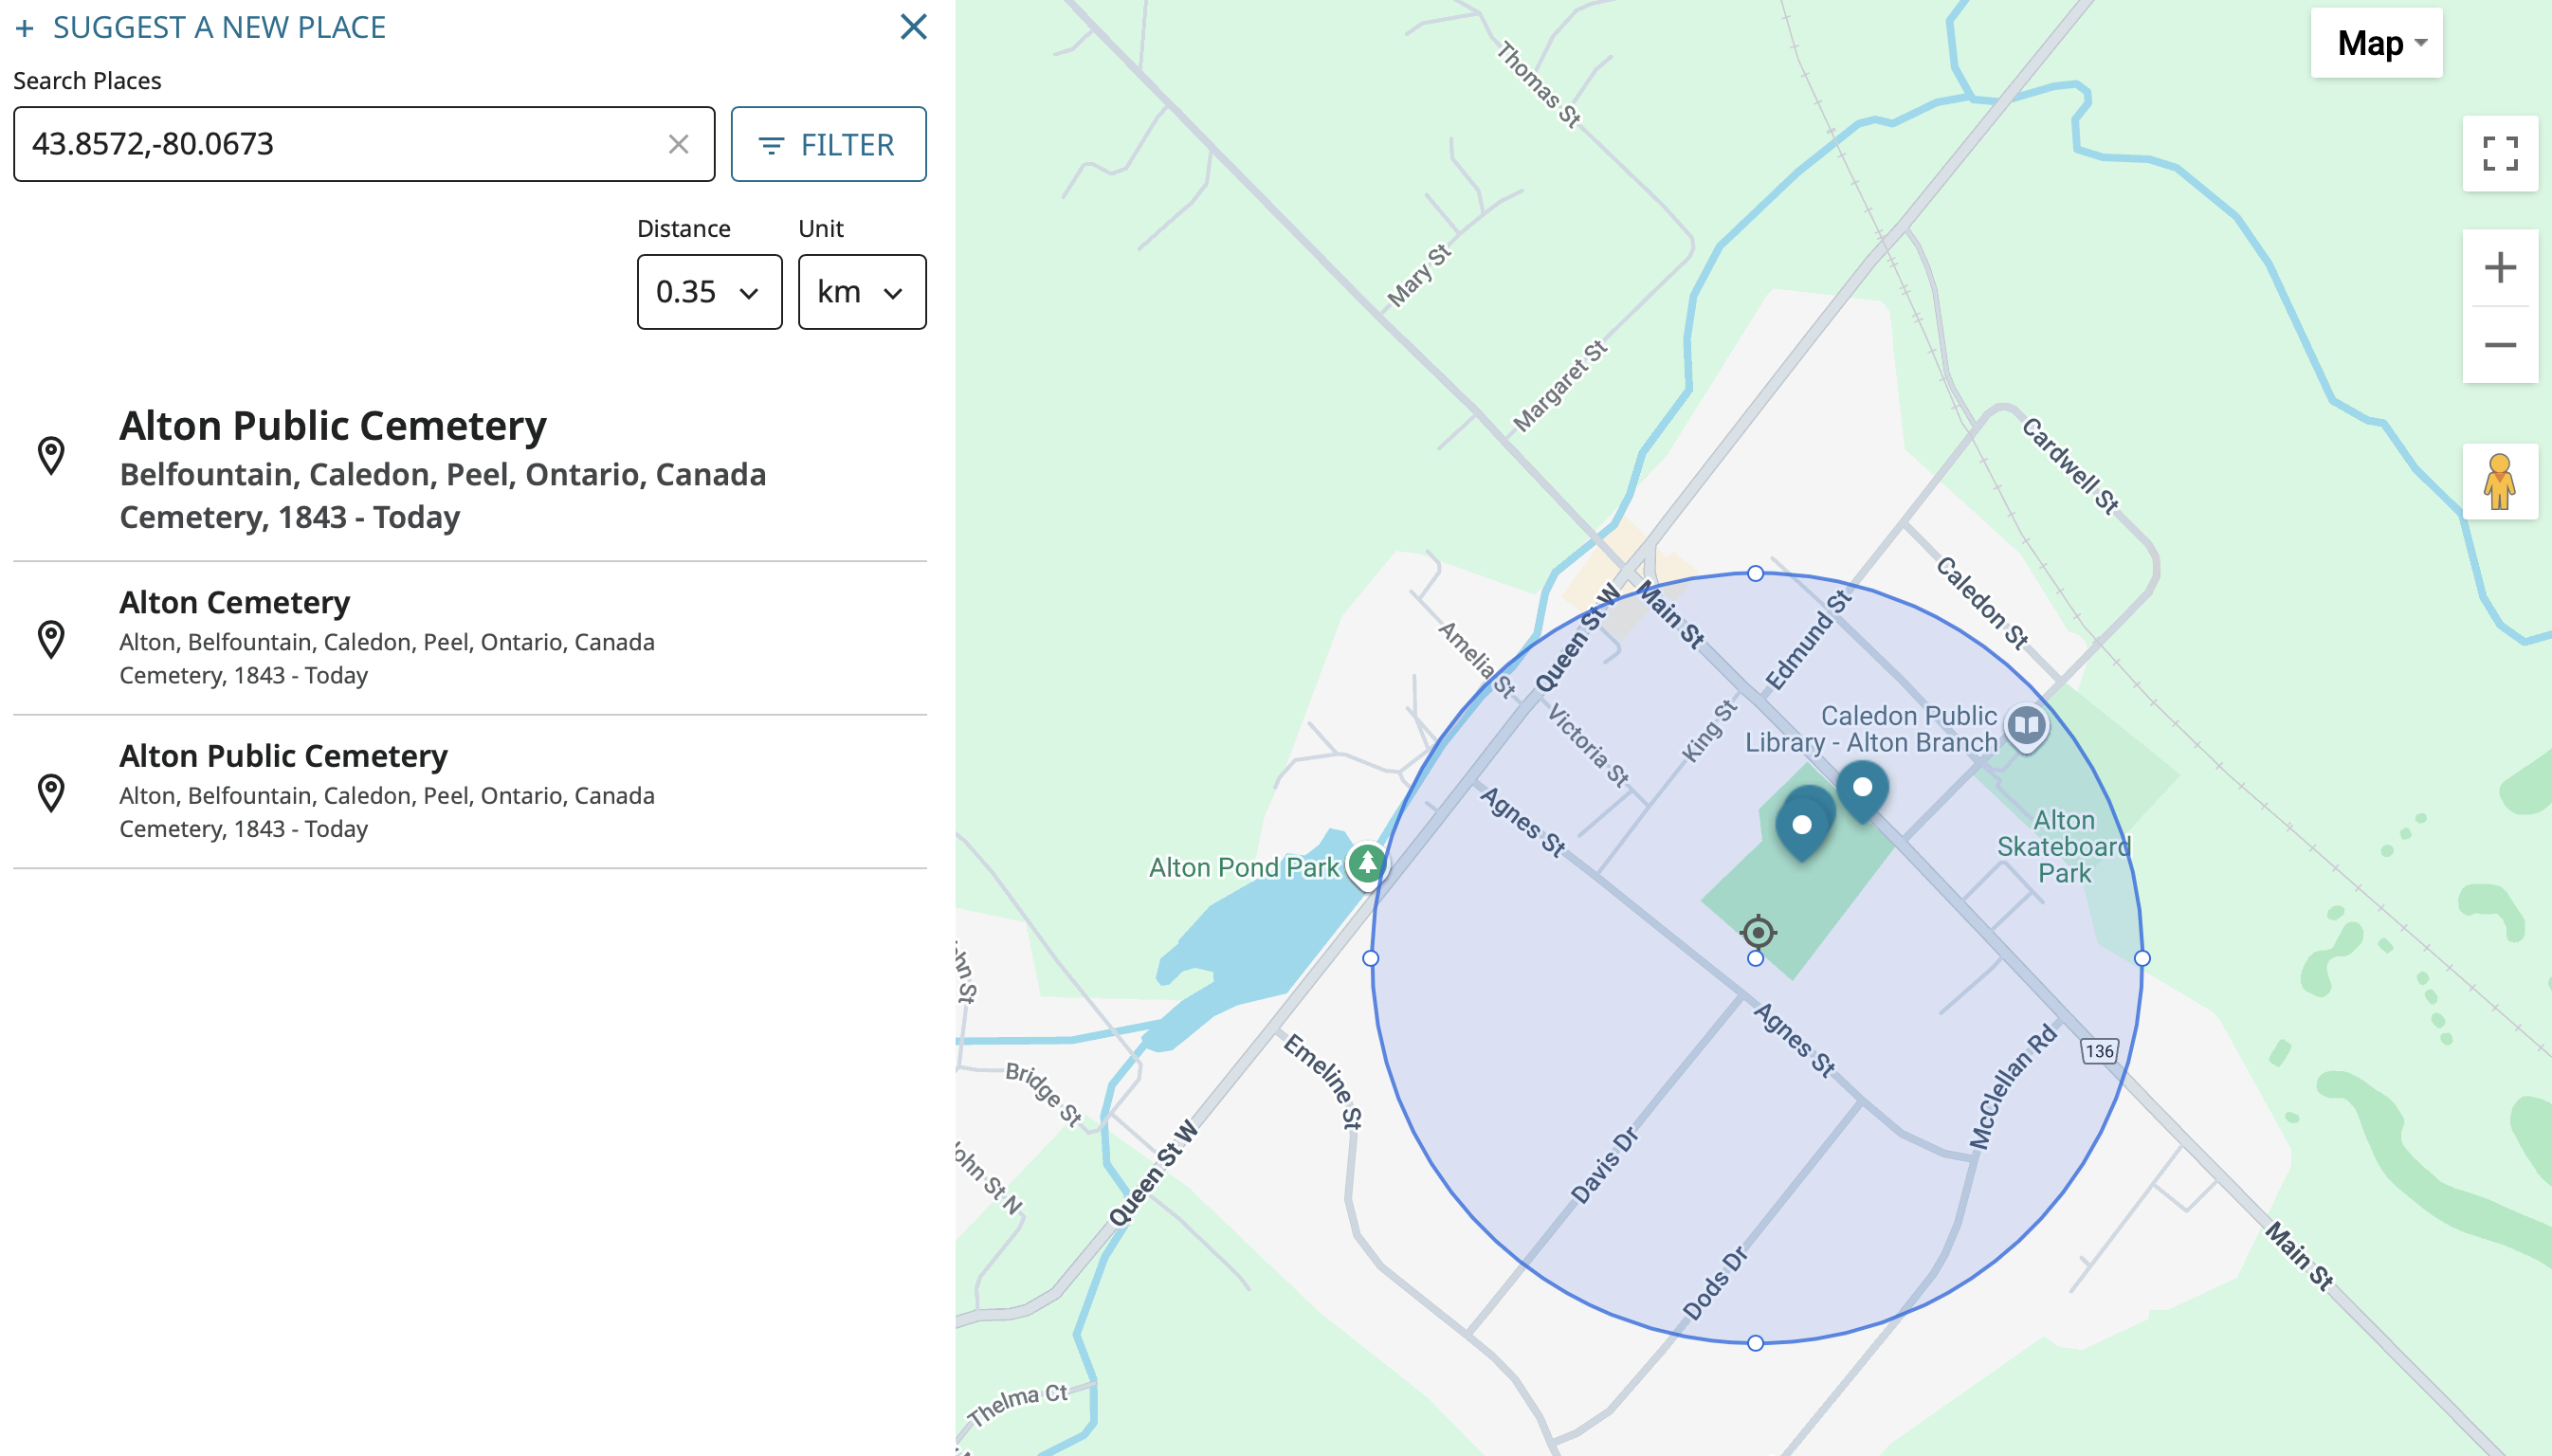Open the Map type dropdown
Image resolution: width=2552 pixels, height=1456 pixels.
2376,43
